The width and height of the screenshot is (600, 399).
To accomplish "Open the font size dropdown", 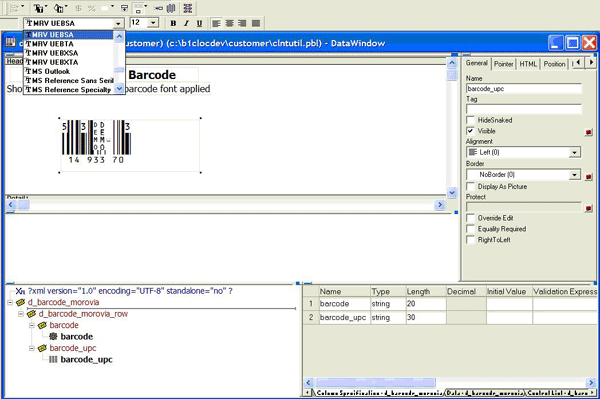I will coord(153,23).
